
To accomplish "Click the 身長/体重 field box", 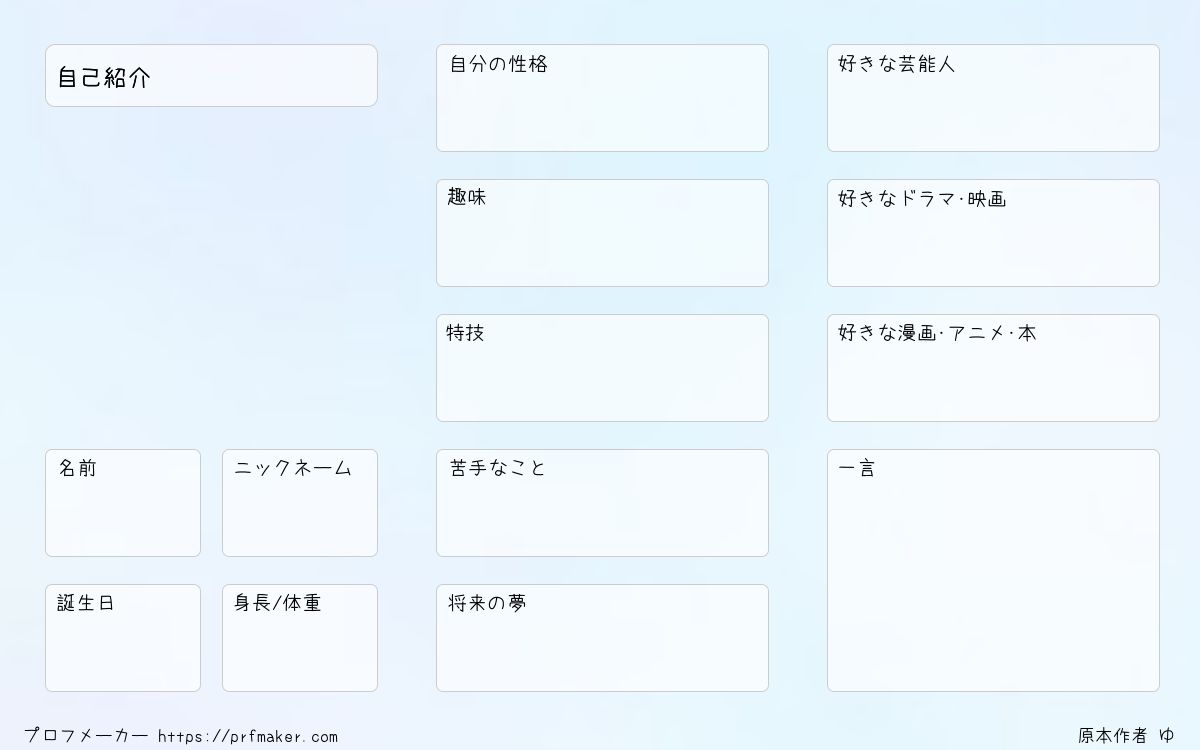I will click(300, 638).
